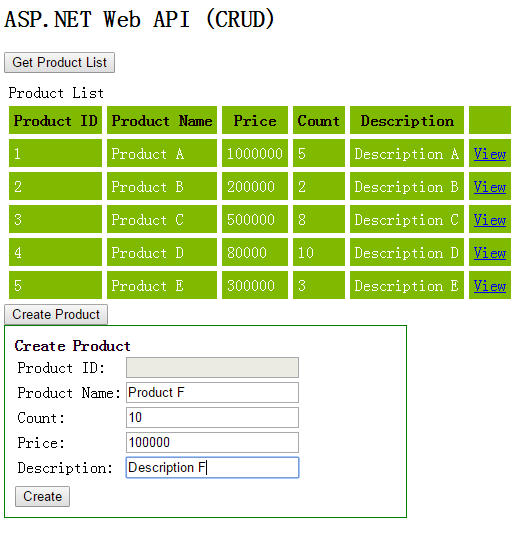Open View link for Product A

click(490, 154)
